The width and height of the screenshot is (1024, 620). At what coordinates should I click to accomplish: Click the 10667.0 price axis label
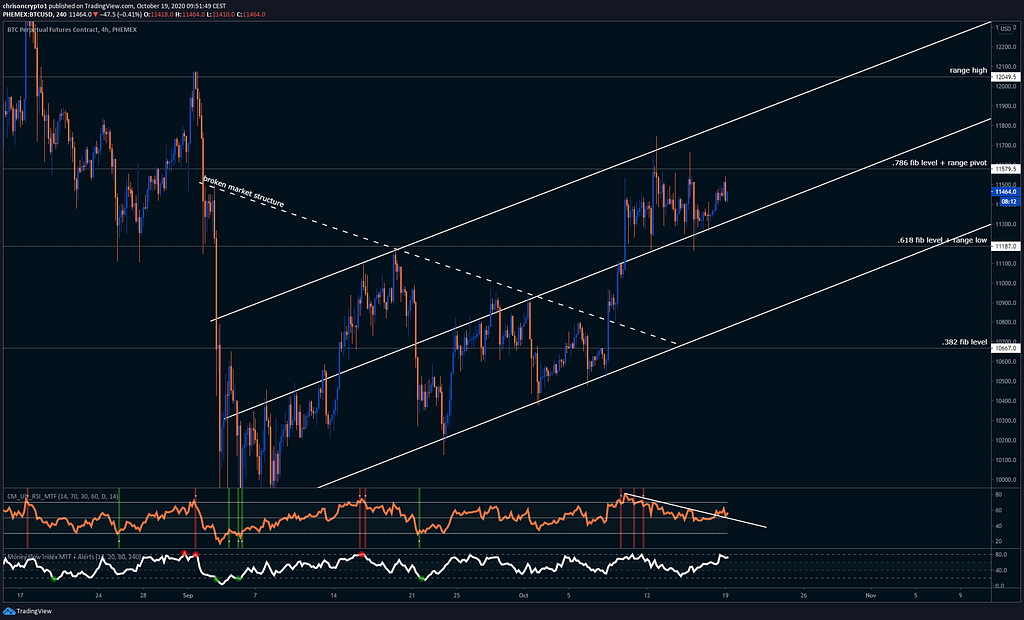pos(1005,348)
